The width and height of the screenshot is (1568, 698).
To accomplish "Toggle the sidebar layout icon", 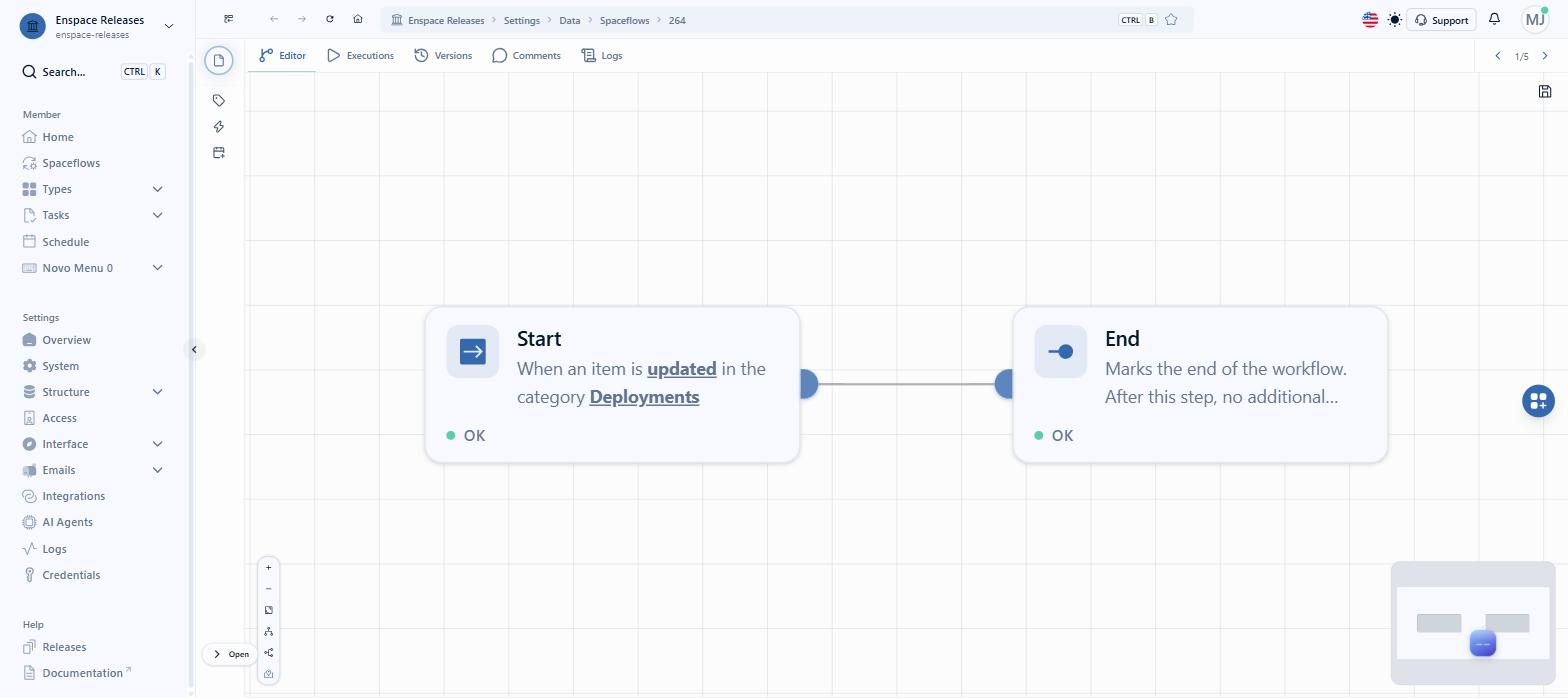I will pos(229,19).
